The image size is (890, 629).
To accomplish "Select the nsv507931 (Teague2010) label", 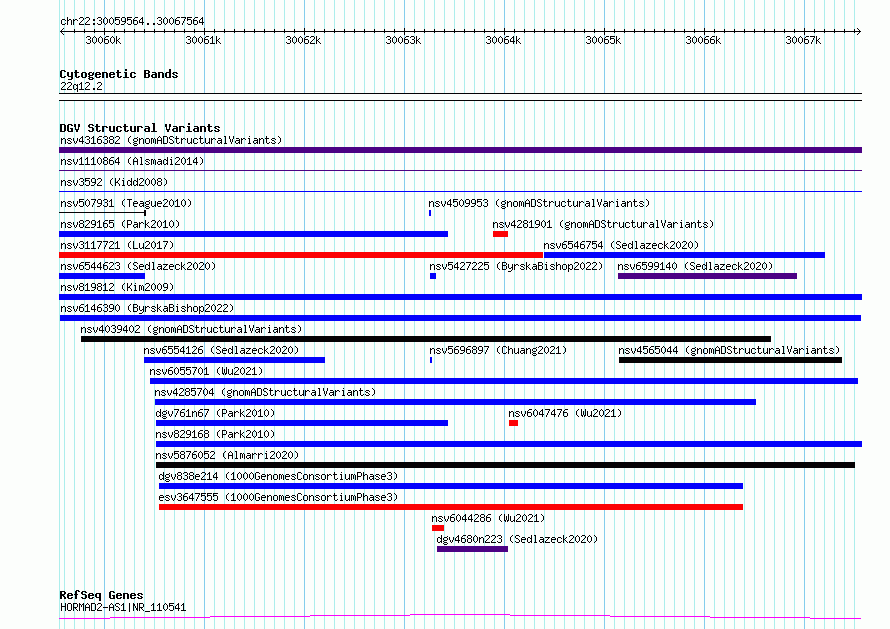I will tap(126, 203).
